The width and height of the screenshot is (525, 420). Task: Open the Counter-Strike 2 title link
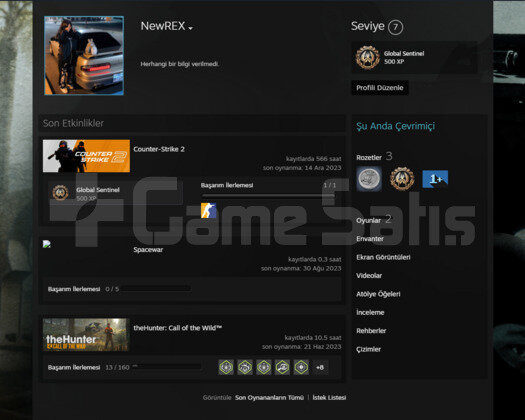click(159, 149)
